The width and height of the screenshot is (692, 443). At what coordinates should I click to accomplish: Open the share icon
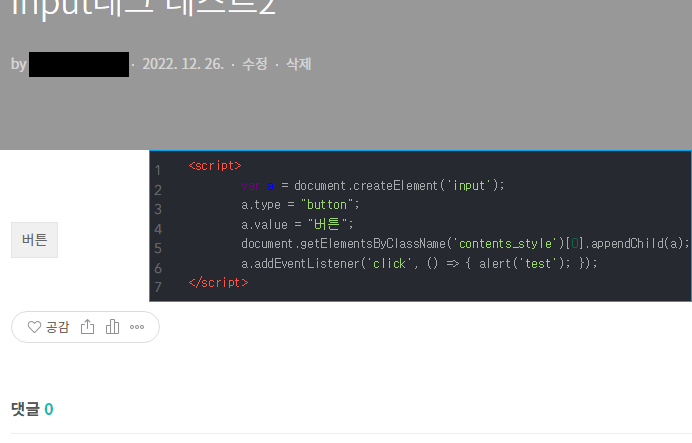coord(87,327)
